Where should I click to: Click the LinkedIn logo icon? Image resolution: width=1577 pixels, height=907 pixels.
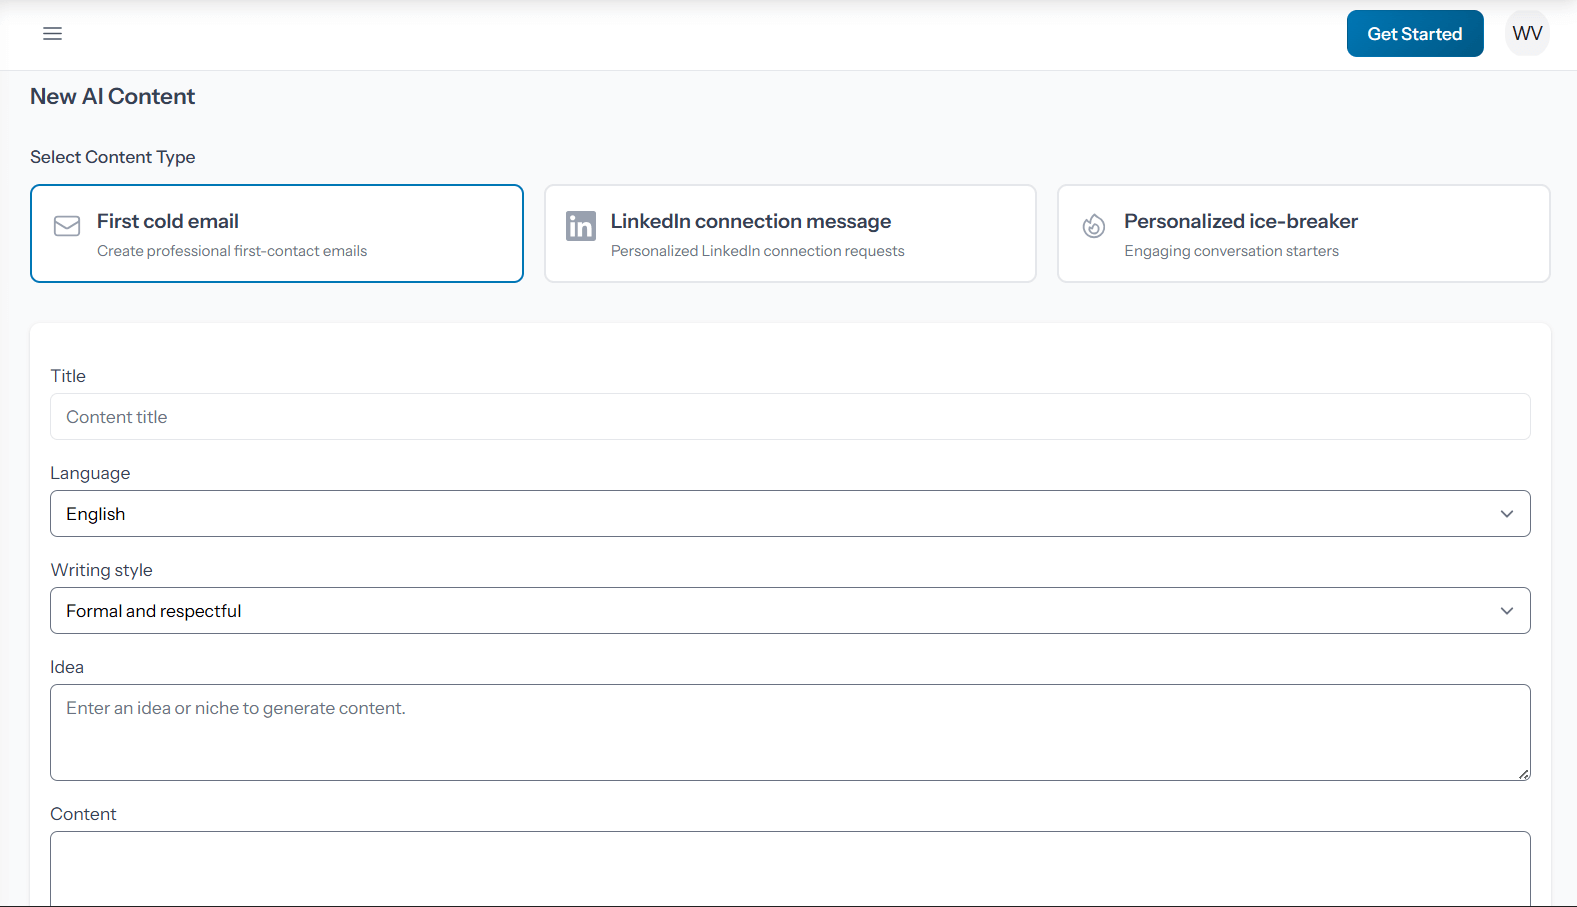pos(580,226)
